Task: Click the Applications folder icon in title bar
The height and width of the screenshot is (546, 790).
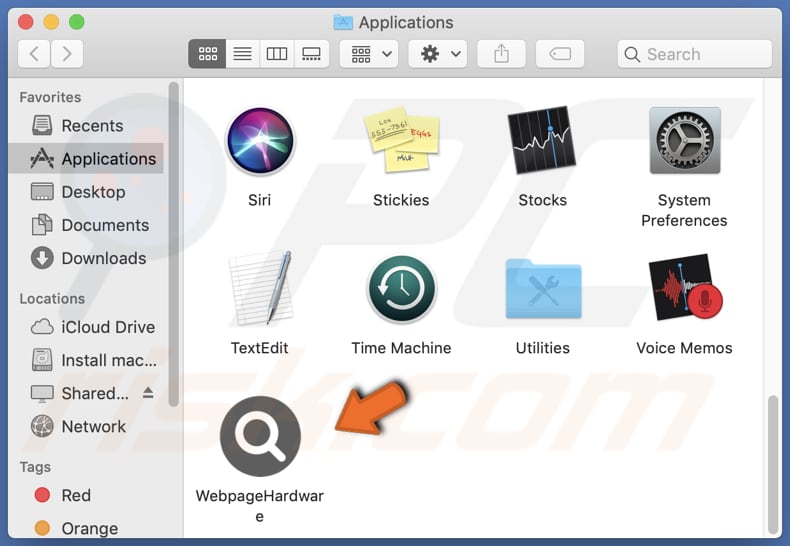Action: (x=343, y=22)
